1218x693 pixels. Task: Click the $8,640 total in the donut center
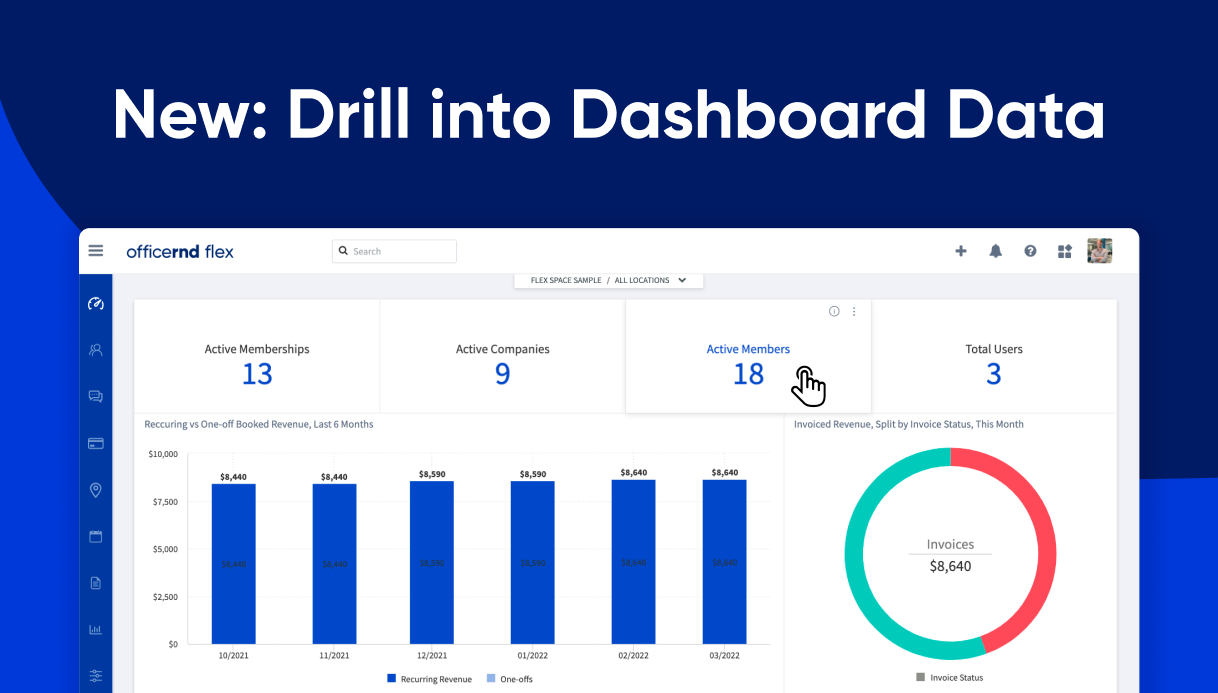[950, 566]
